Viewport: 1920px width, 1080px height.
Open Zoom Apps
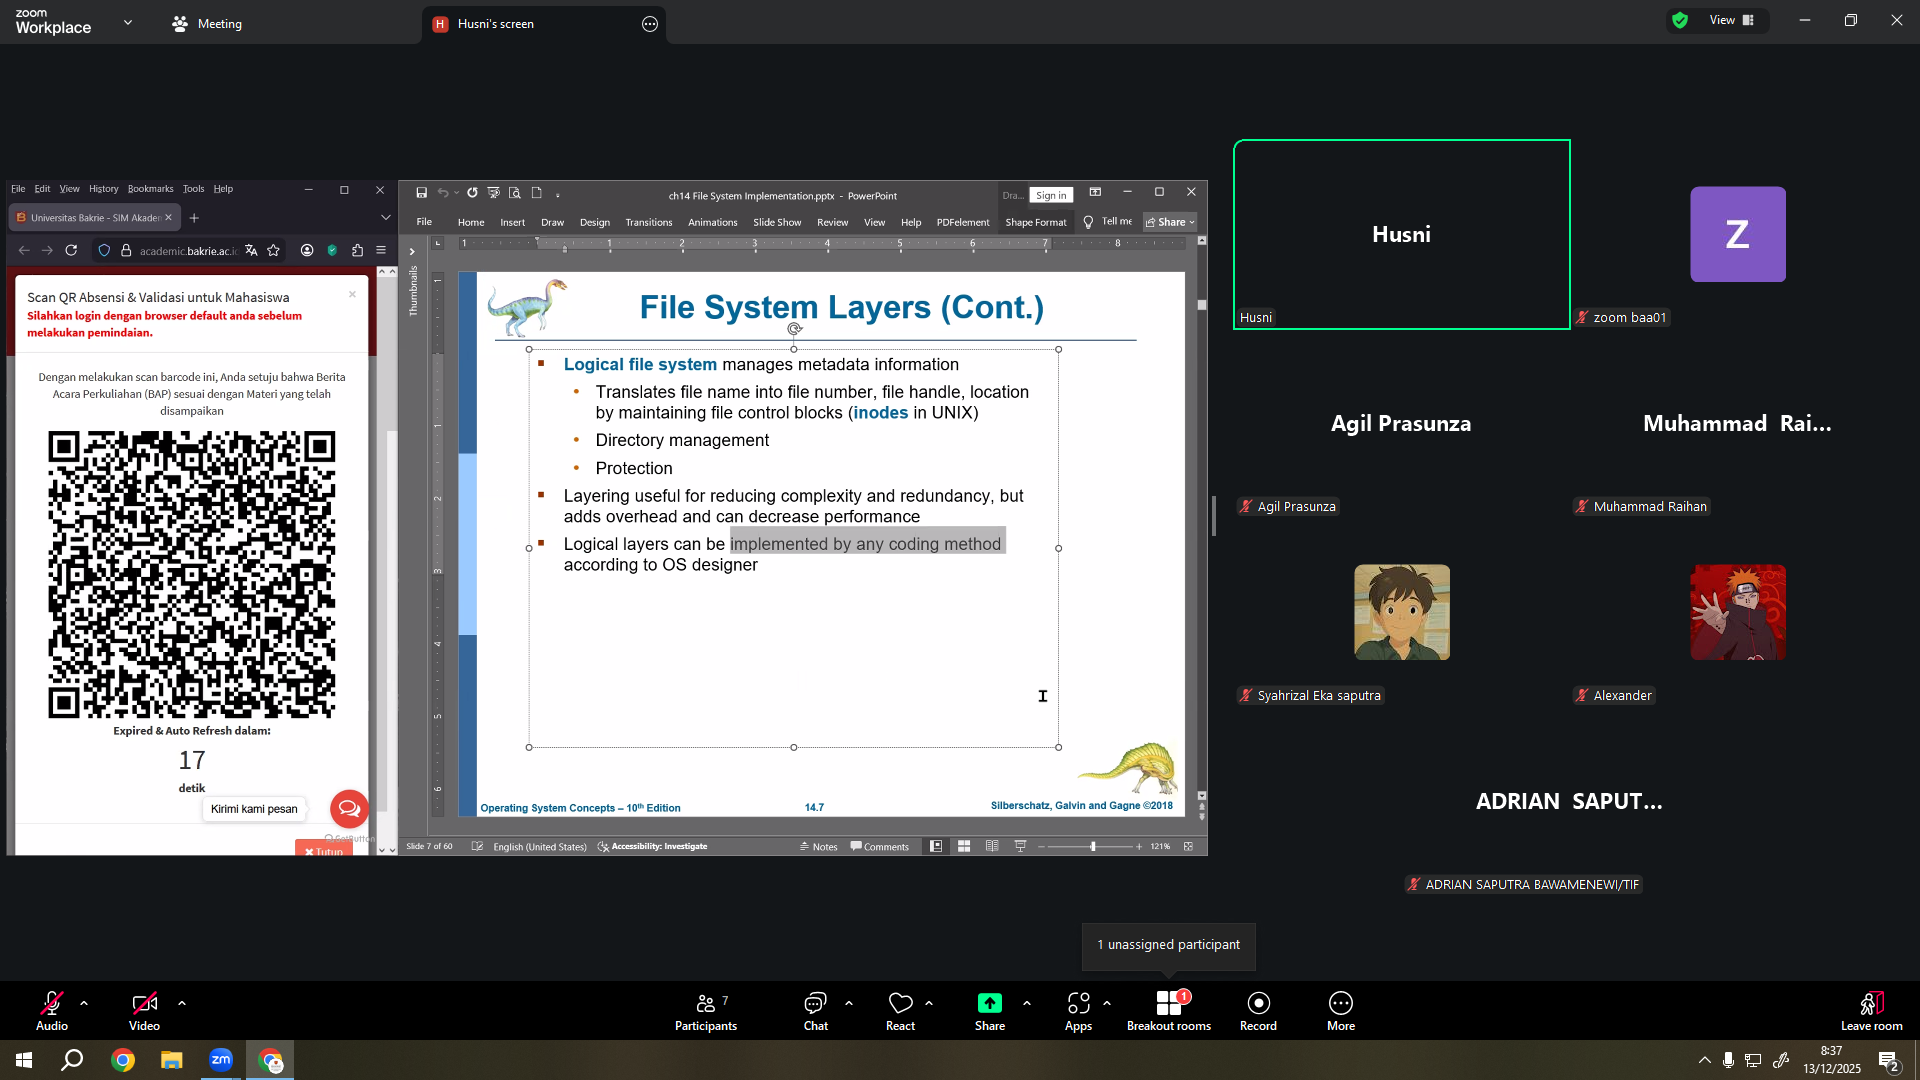(x=1078, y=1011)
